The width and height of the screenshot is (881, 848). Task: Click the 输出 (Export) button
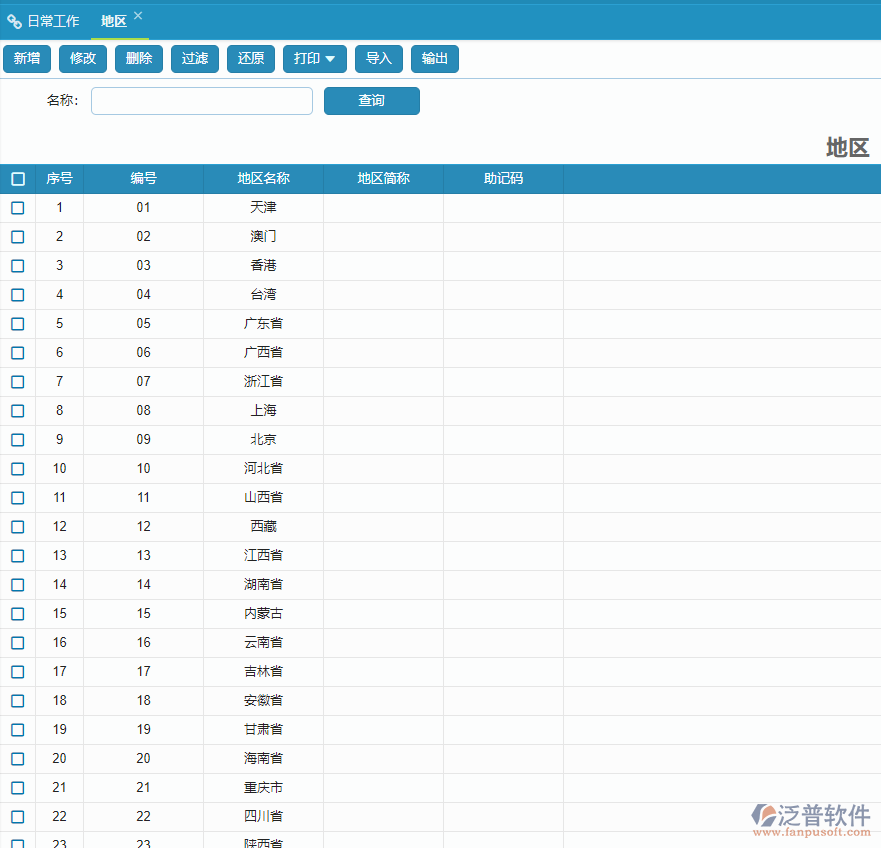click(435, 59)
